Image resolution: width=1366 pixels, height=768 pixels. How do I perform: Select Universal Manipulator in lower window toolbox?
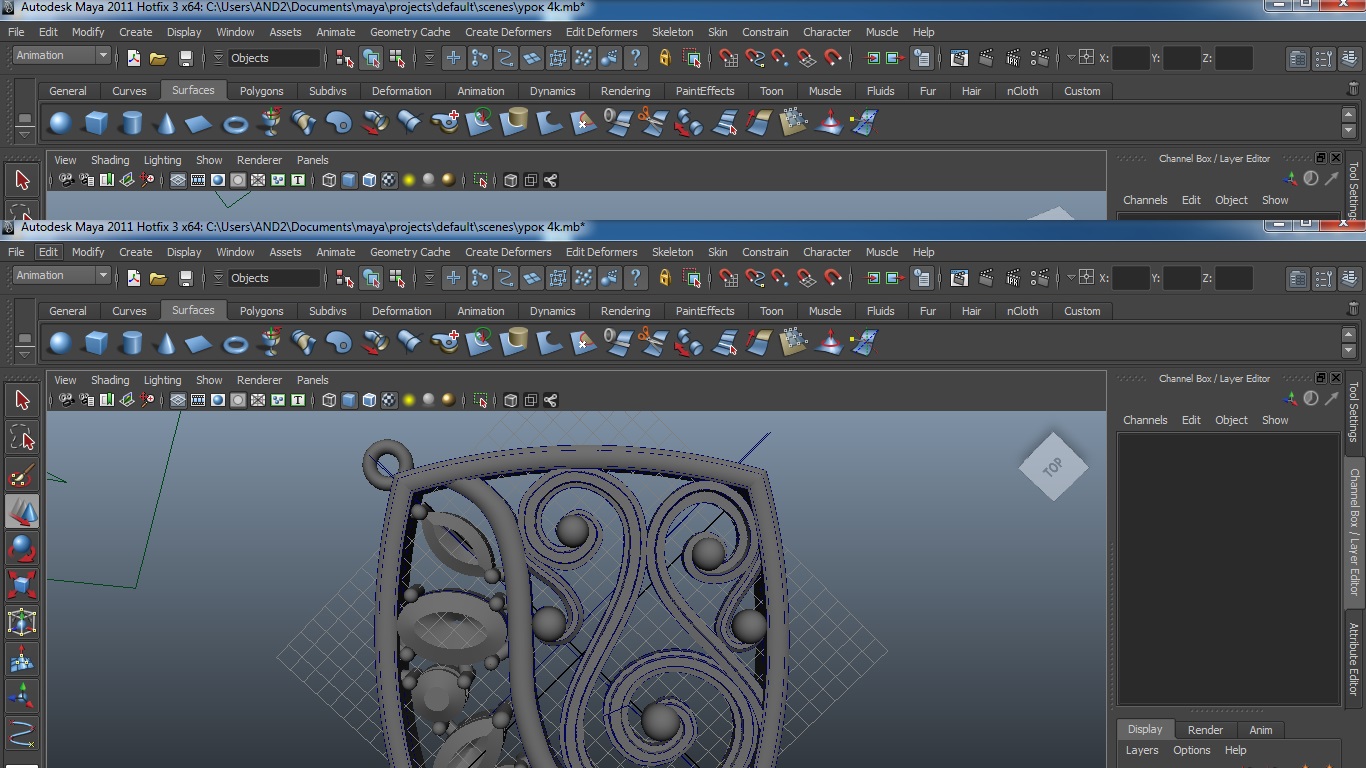tap(22, 622)
